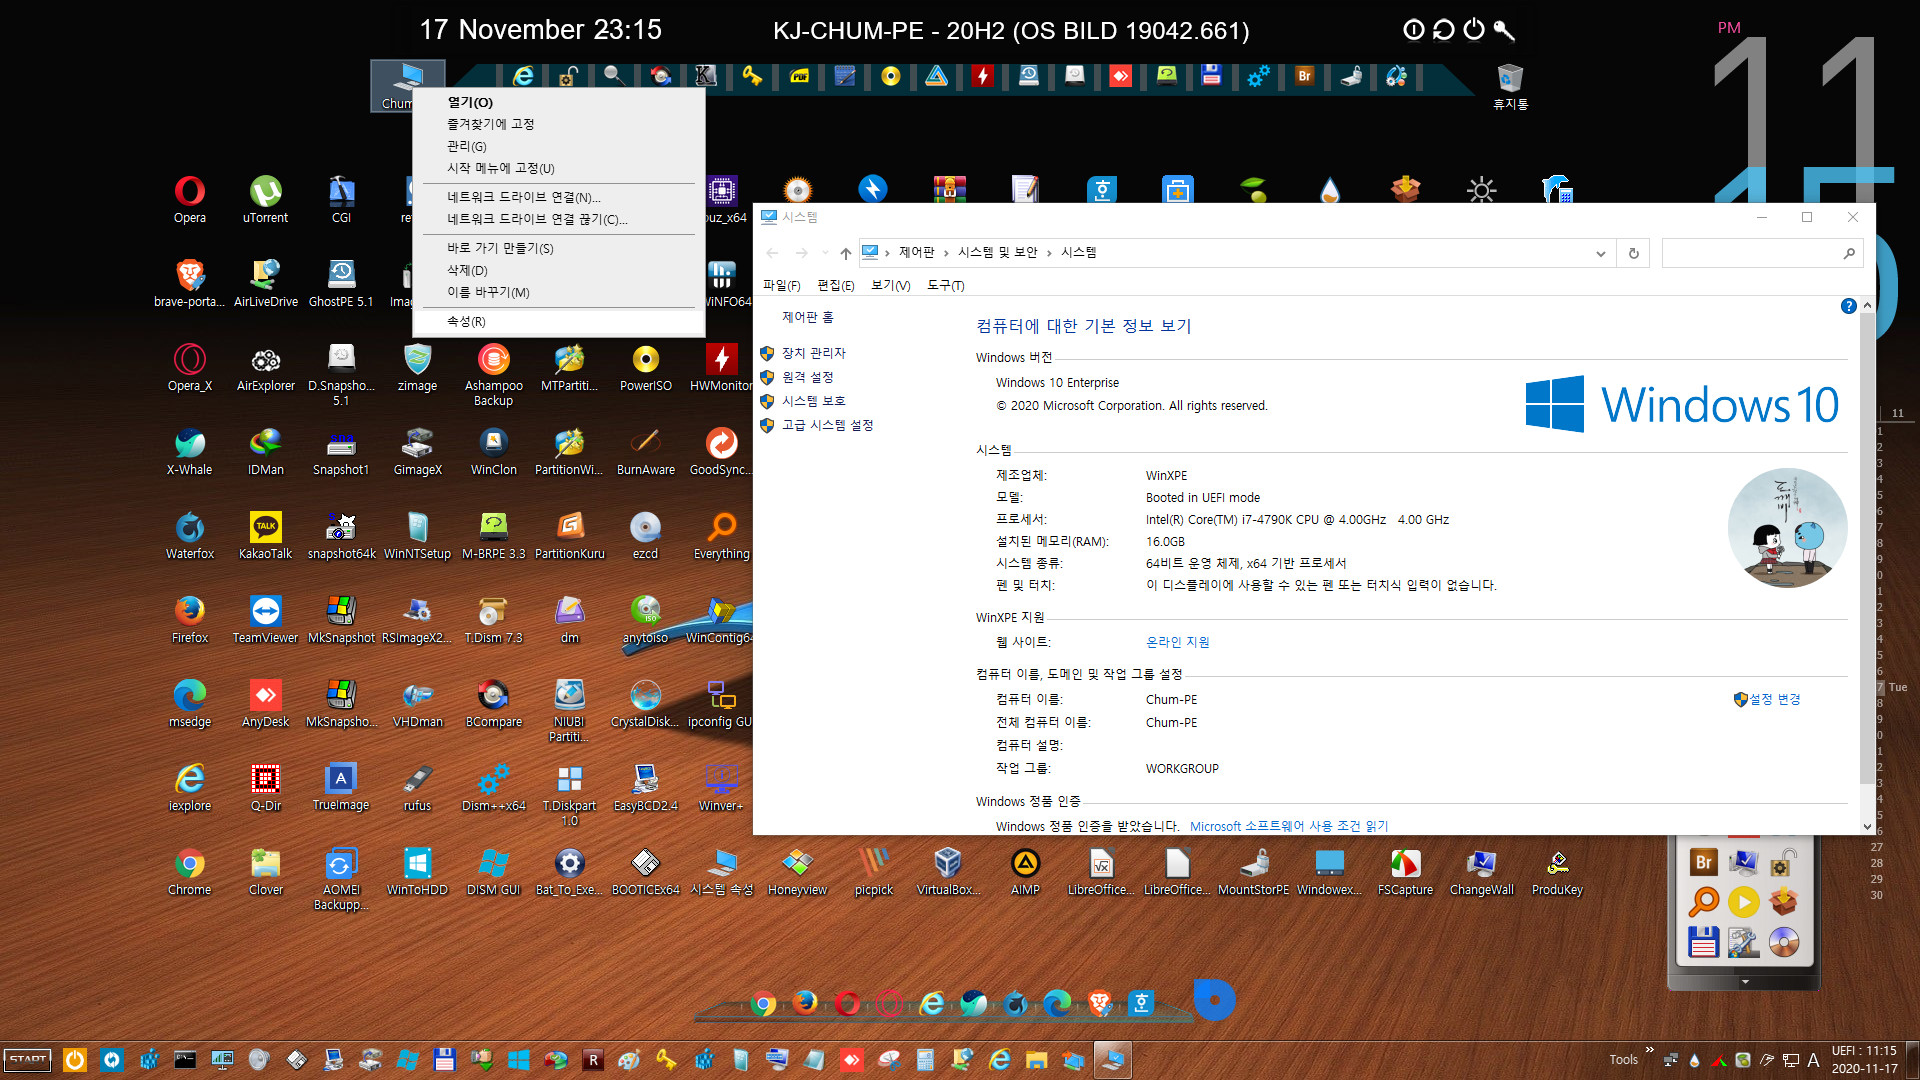The image size is (1920, 1080).
Task: Select 네트워크 드라이브 연결(N) menu entry
Action: coord(558,197)
